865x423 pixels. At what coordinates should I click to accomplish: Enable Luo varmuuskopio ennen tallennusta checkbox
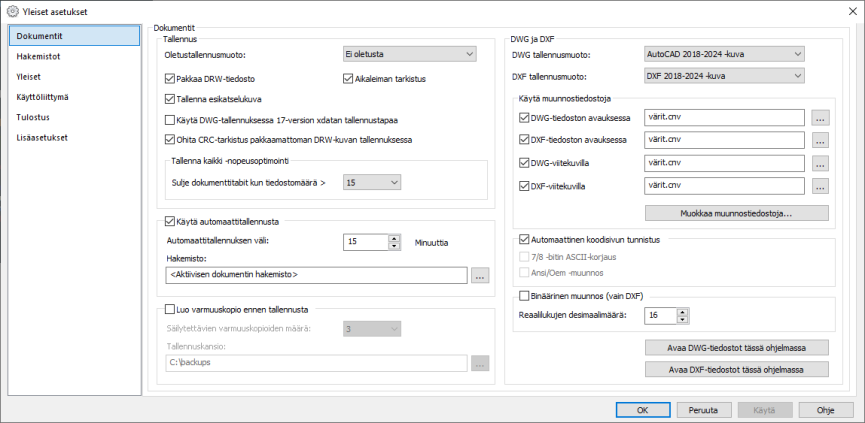tap(169, 310)
